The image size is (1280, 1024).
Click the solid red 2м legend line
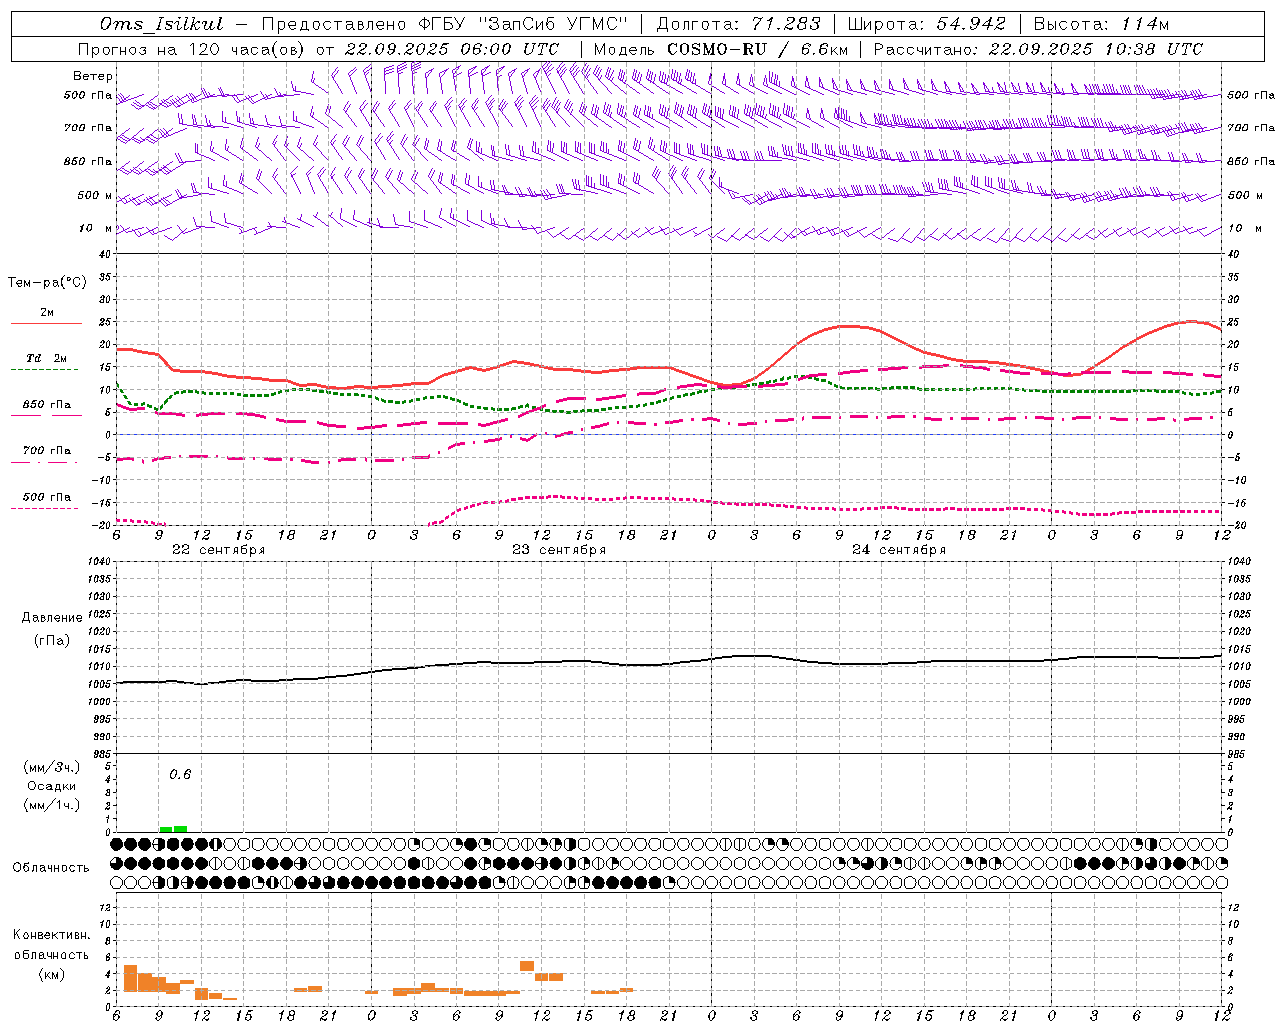tap(46, 323)
